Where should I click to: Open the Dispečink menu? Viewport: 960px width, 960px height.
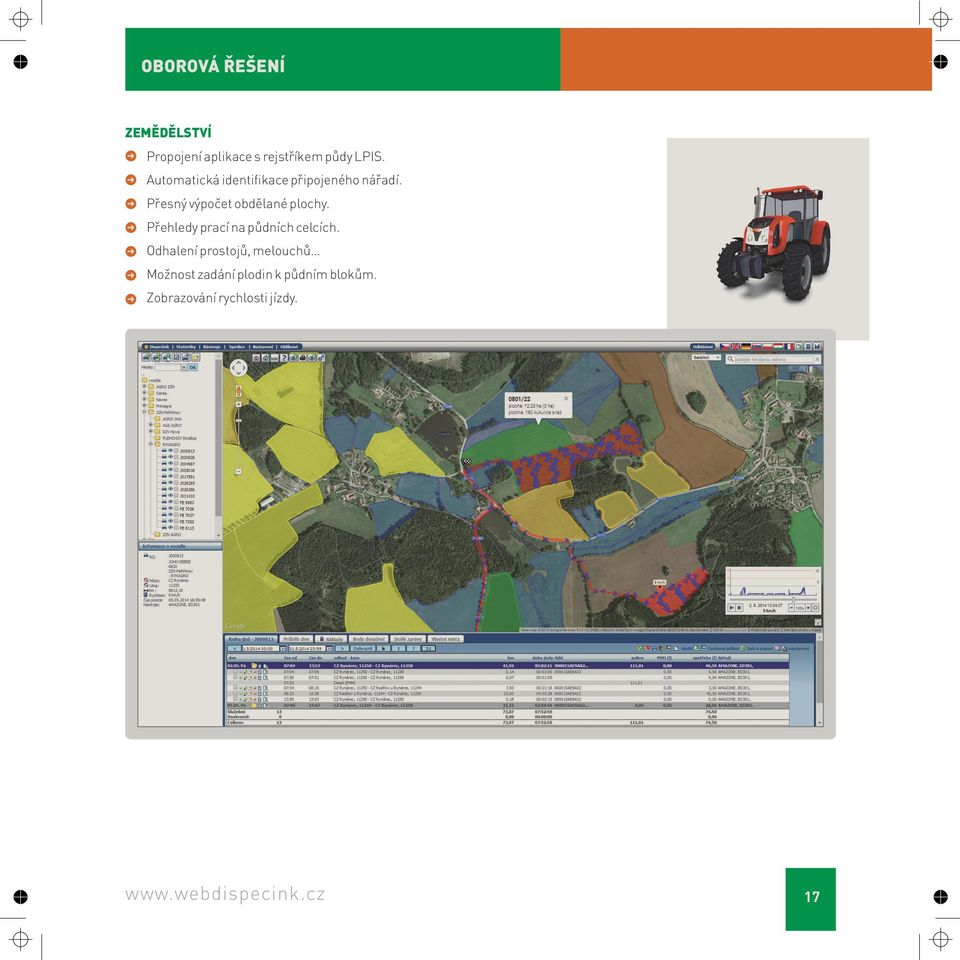[159, 347]
